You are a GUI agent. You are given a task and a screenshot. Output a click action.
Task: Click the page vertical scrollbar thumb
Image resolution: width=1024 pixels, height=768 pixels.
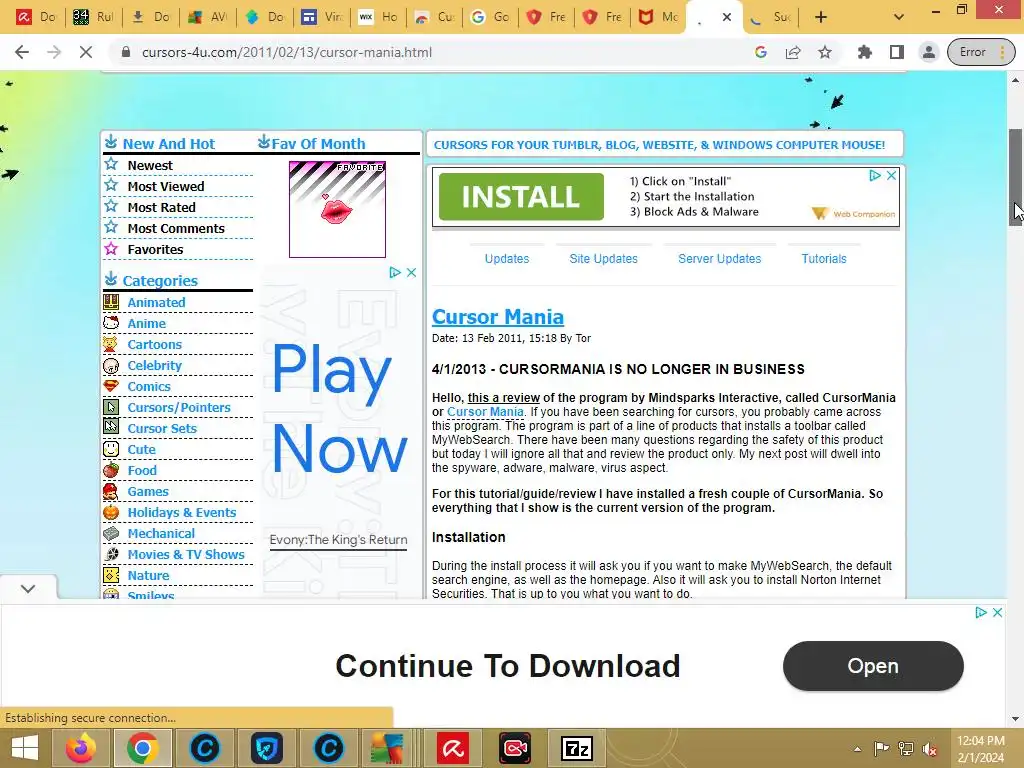pos(1016,178)
